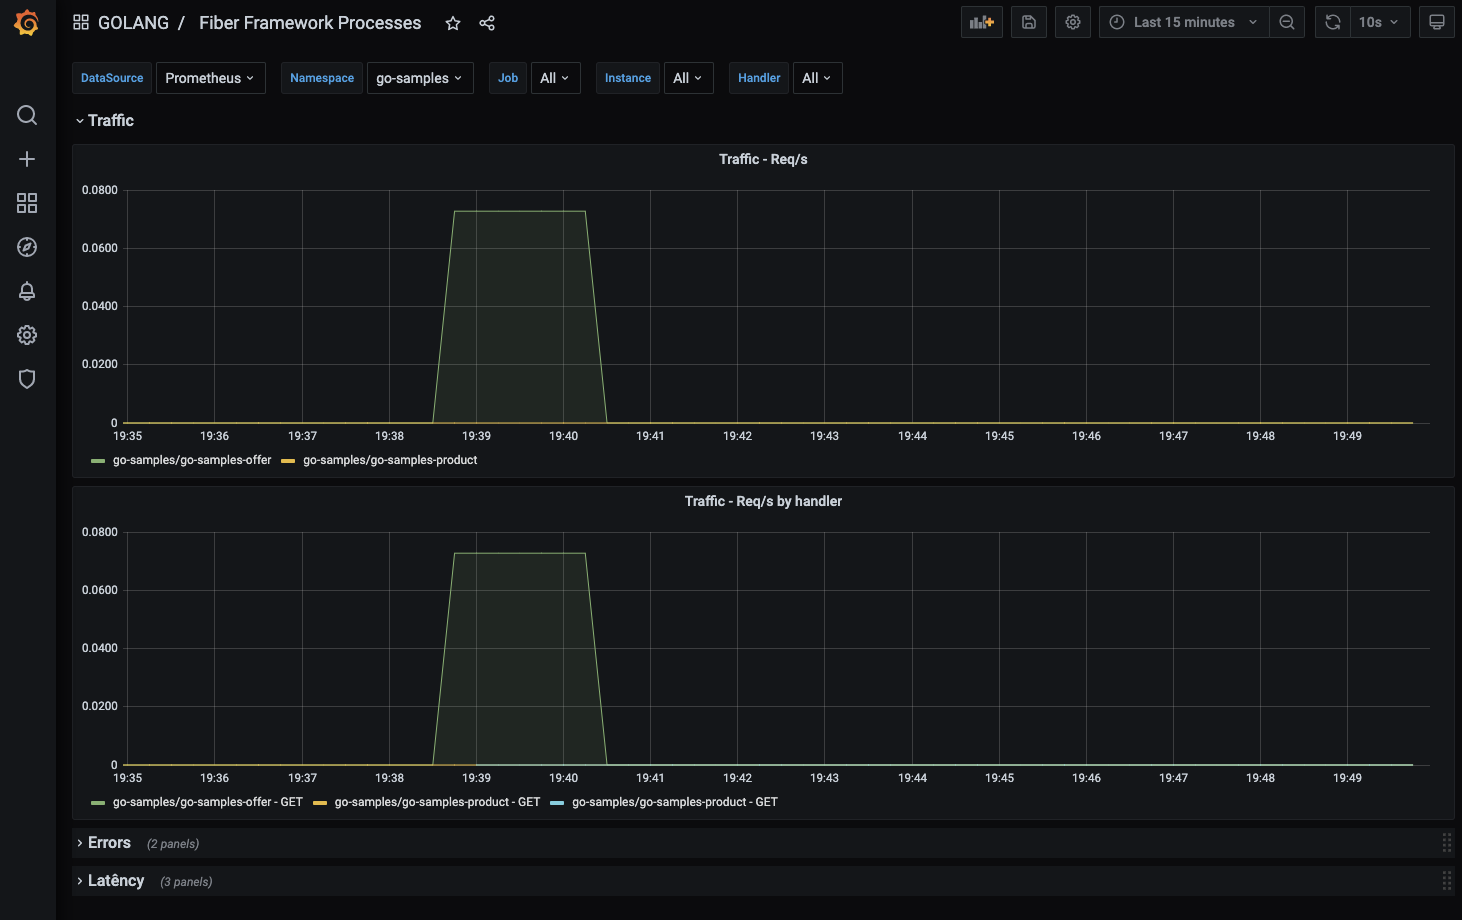Open the Last 15 minutes time picker
Screen dimensions: 1462x920
coord(1184,22)
